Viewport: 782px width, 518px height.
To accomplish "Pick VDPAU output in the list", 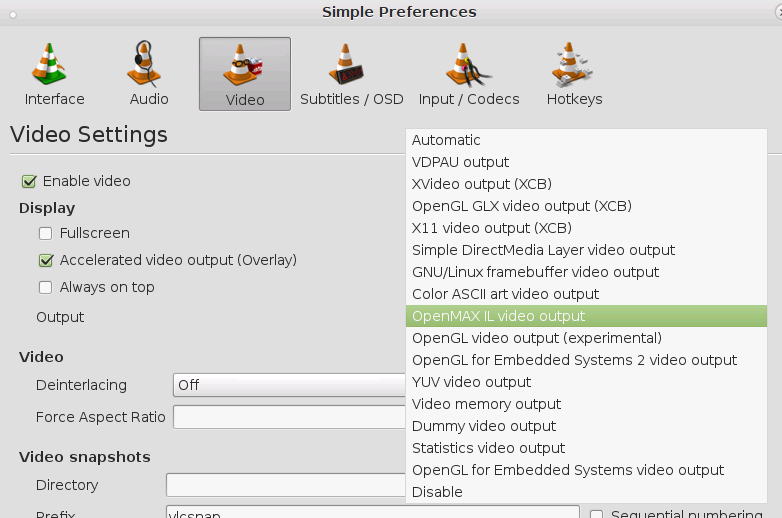I will (460, 163).
